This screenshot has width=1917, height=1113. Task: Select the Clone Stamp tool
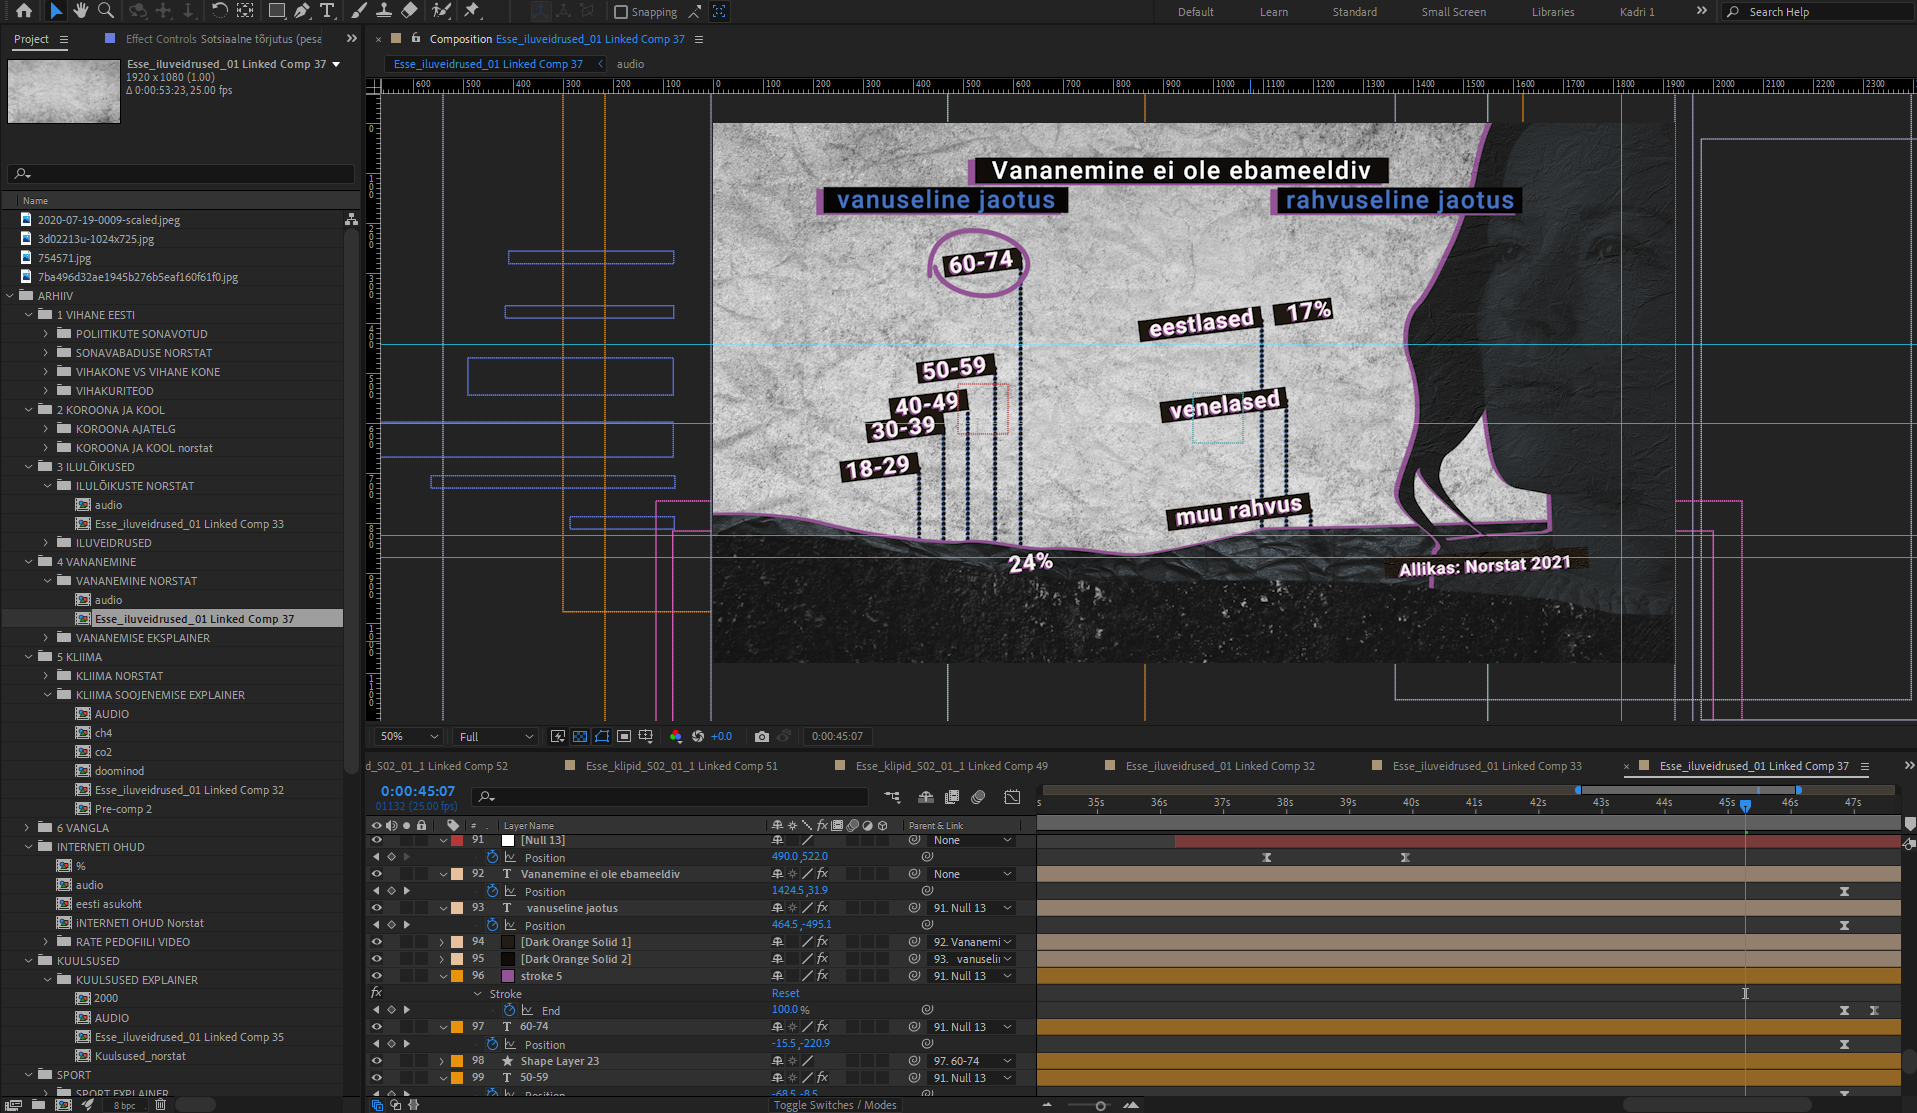tap(384, 11)
